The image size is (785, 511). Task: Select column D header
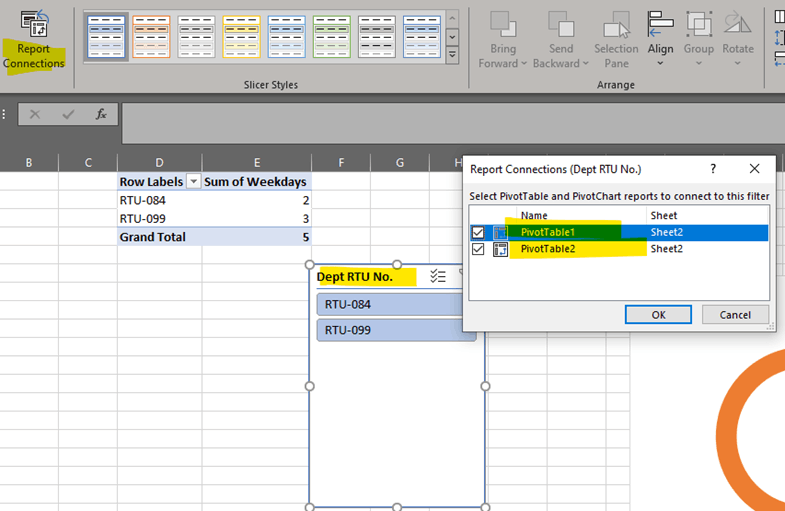pyautogui.click(x=159, y=163)
